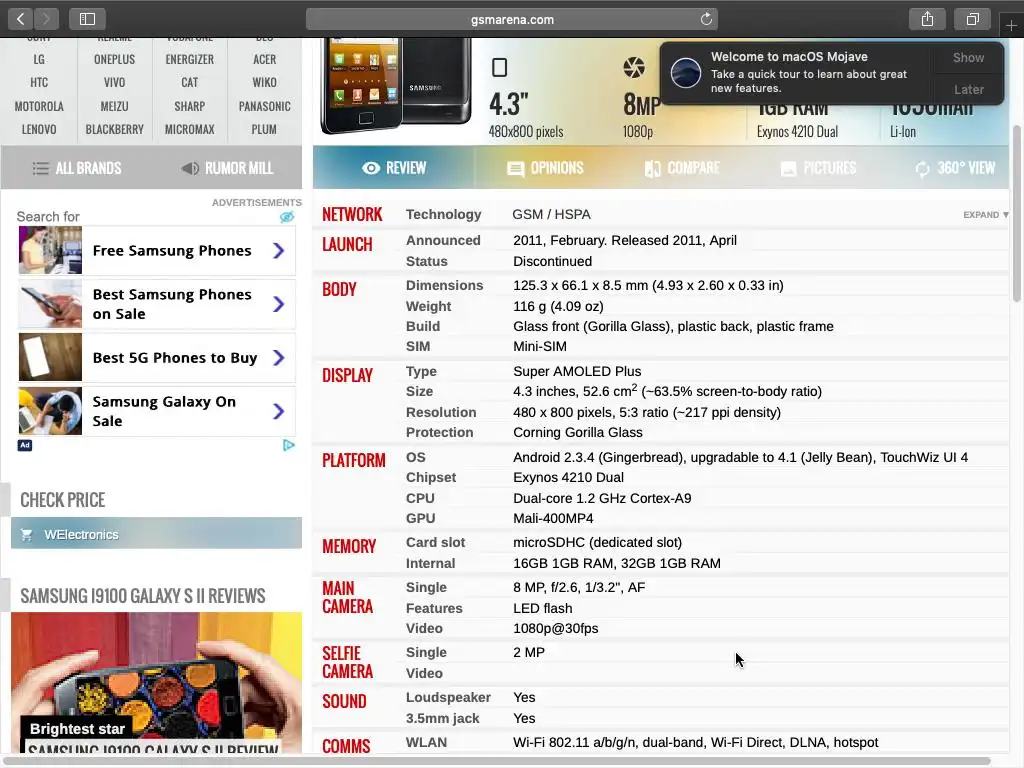Click the HTC brand link

tap(39, 82)
